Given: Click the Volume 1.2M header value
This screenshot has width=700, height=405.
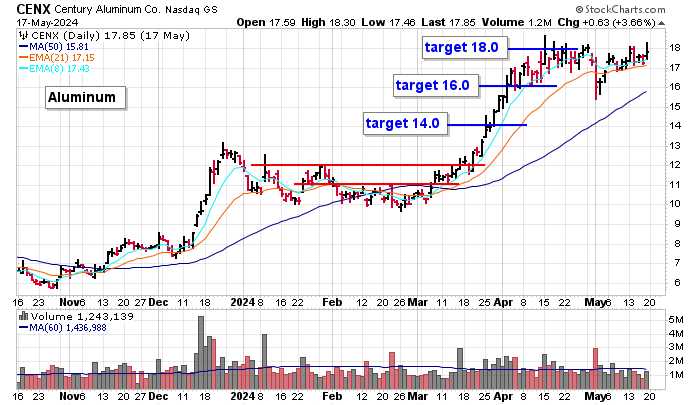Looking at the screenshot, I should [516, 22].
